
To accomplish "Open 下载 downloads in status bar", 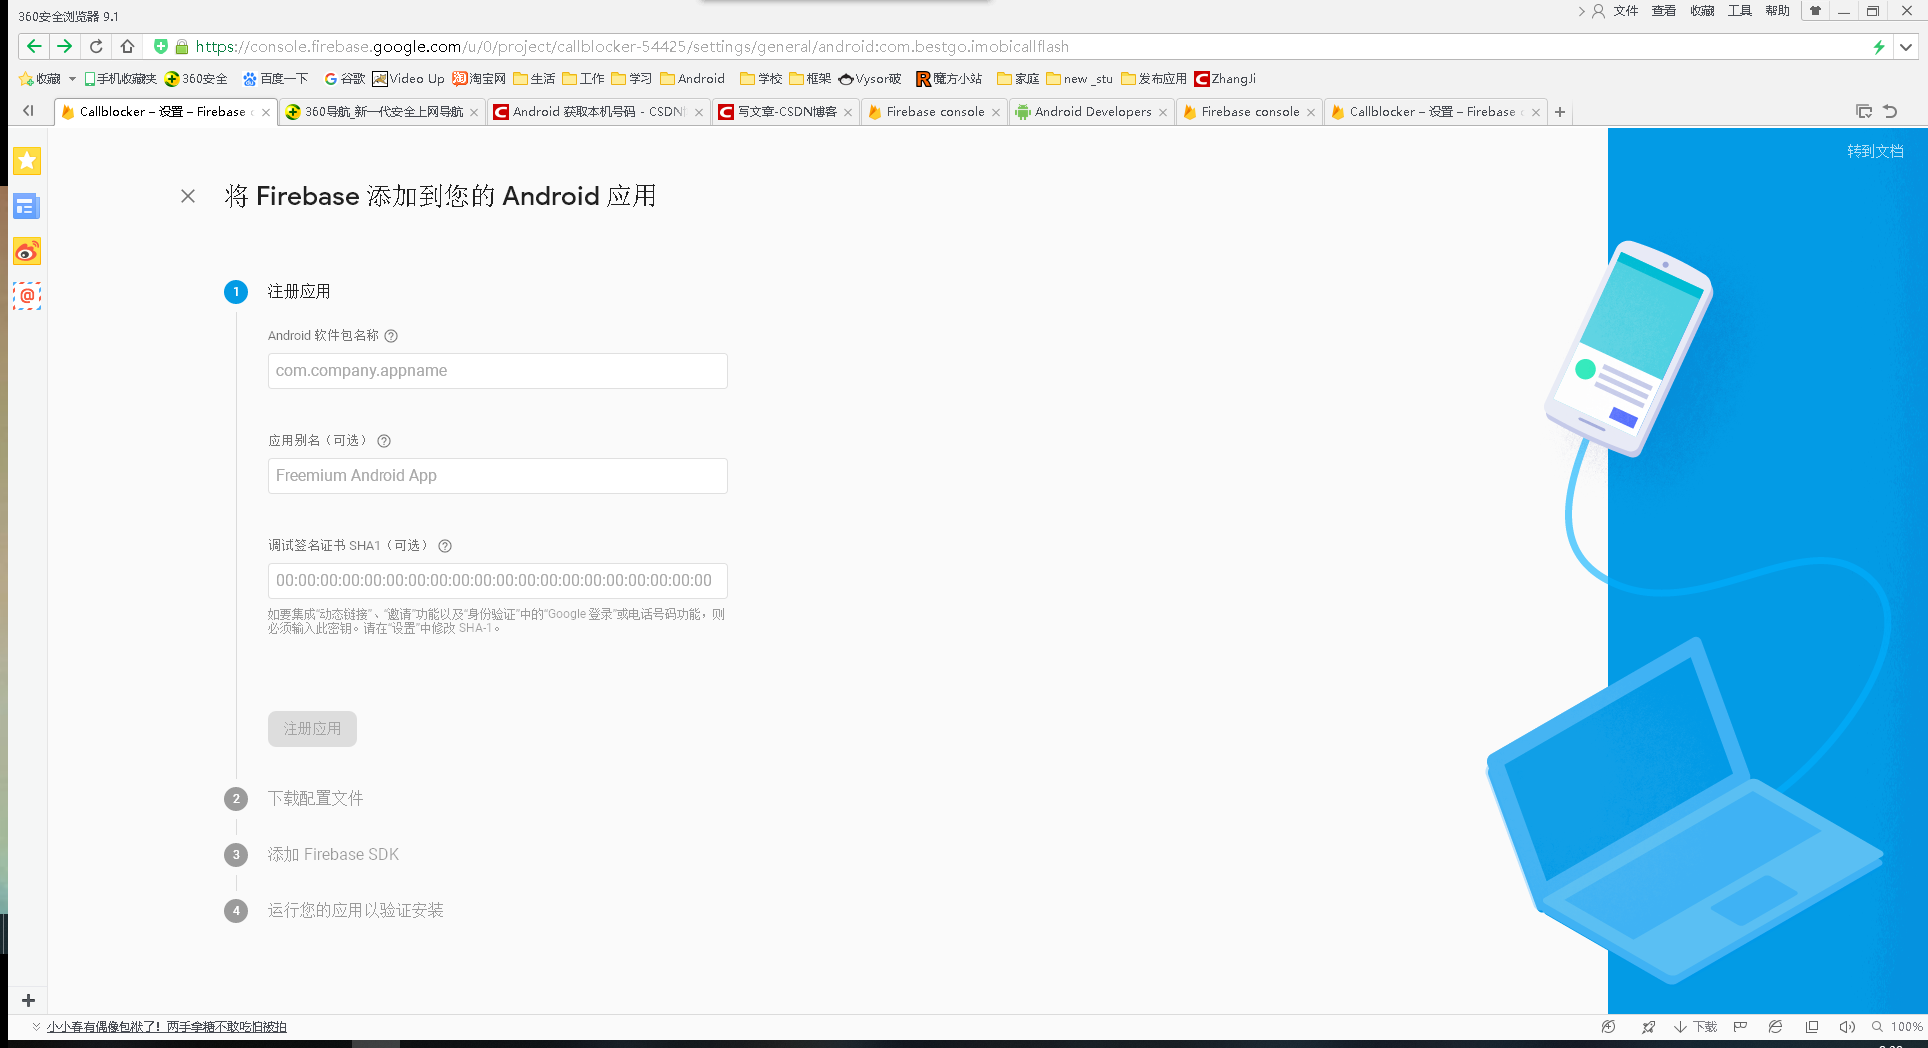I will (1695, 1027).
